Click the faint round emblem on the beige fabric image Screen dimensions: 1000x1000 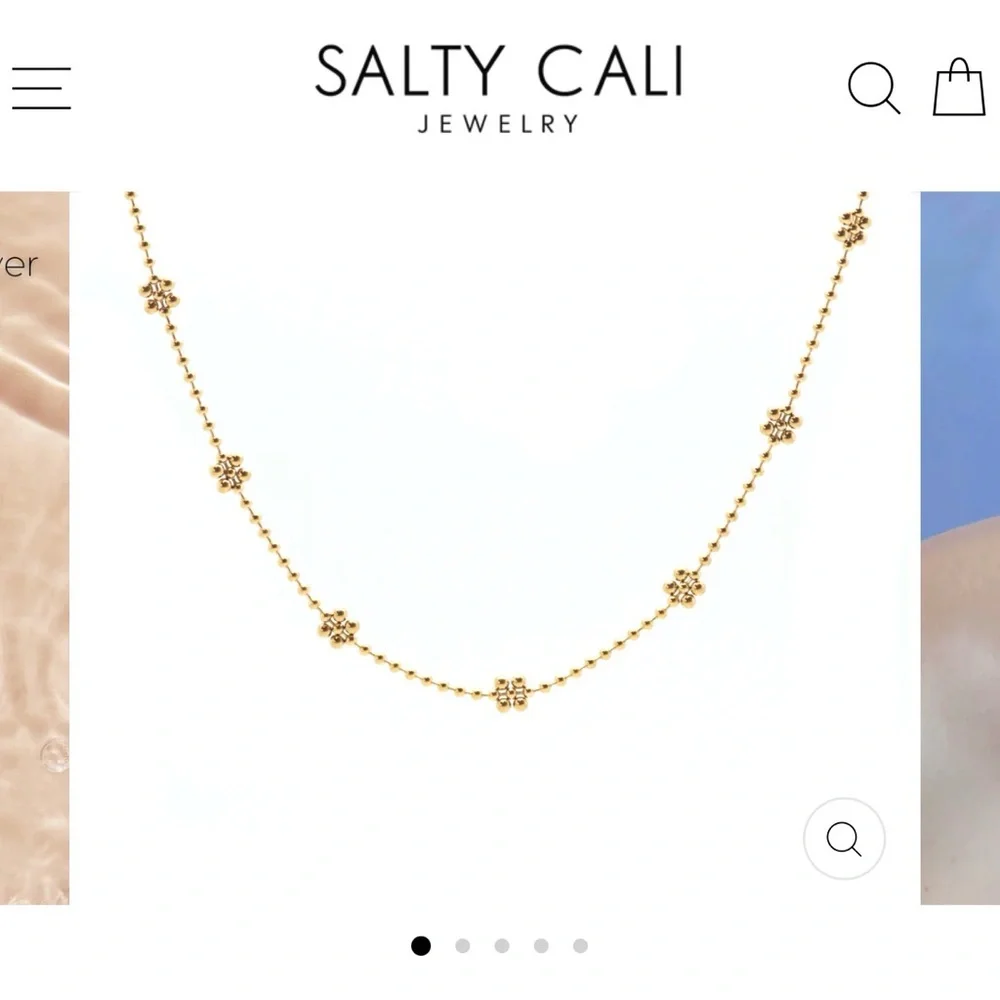click(55, 756)
